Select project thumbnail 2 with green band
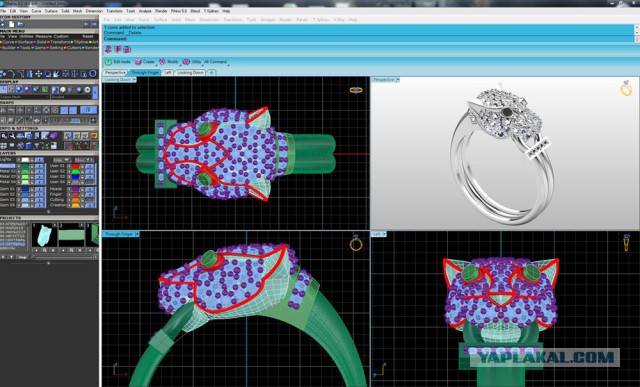This screenshot has width=640, height=387. (71, 235)
